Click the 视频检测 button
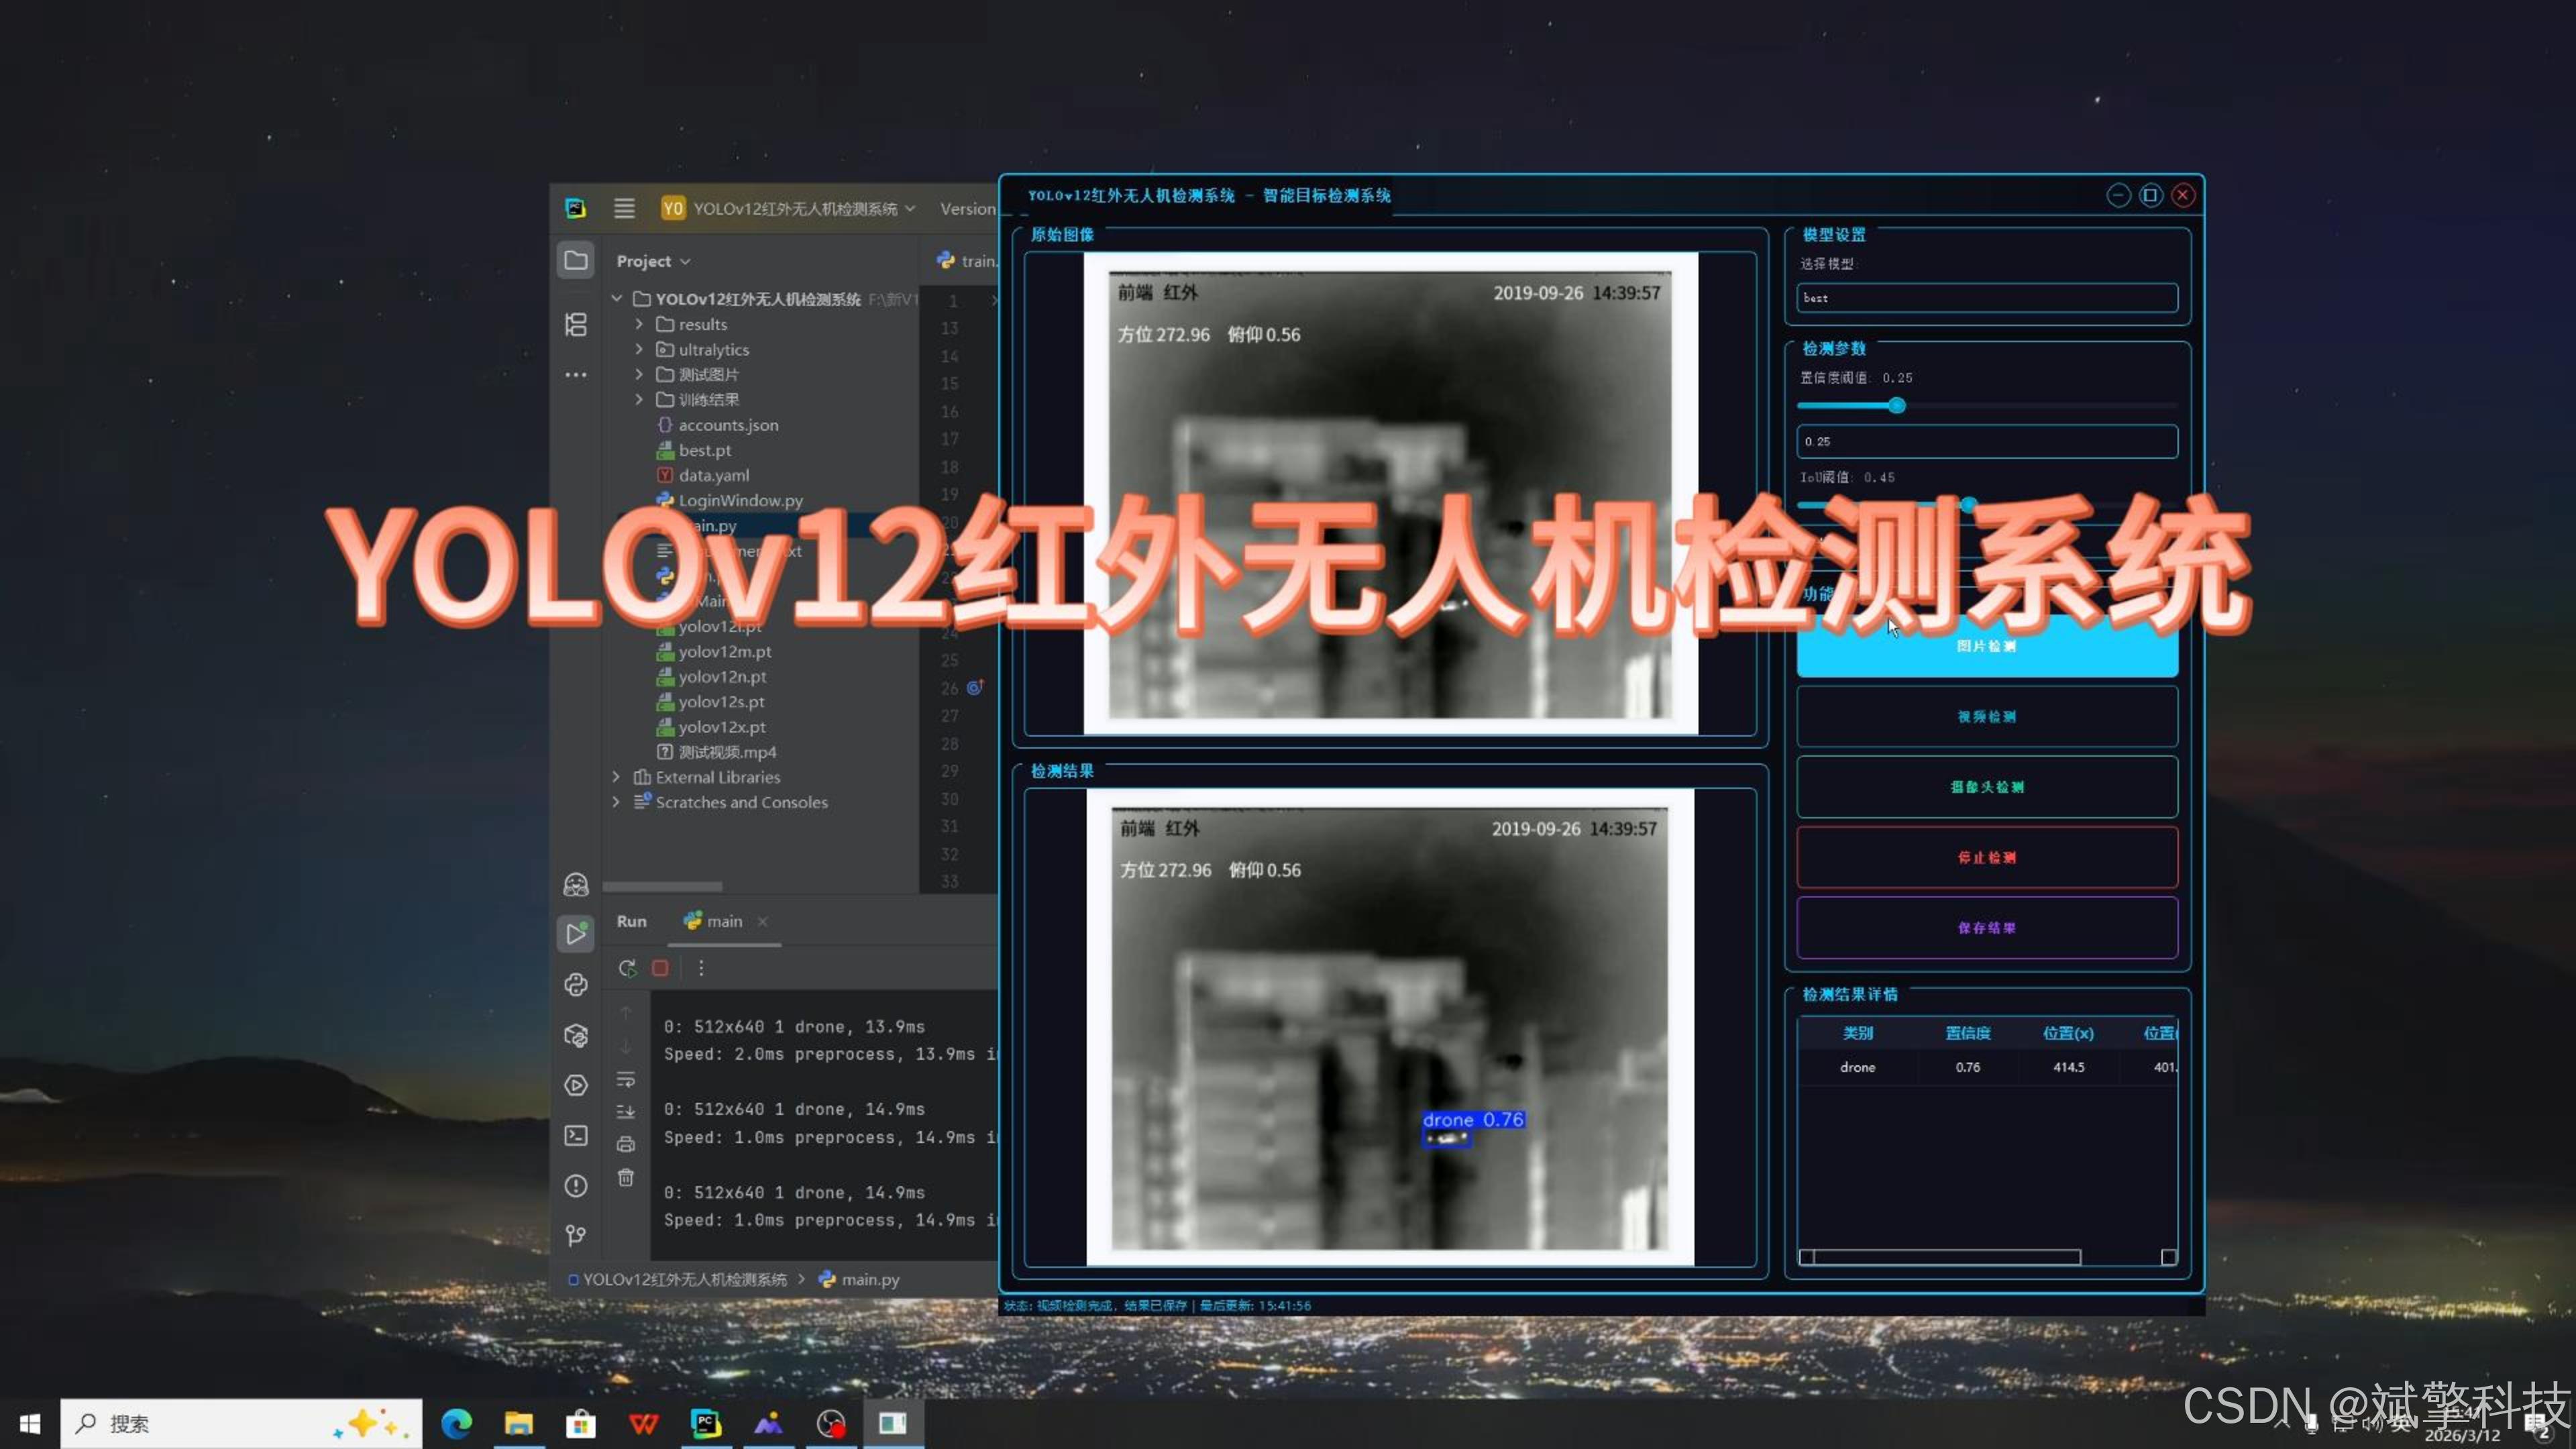 tap(1986, 716)
